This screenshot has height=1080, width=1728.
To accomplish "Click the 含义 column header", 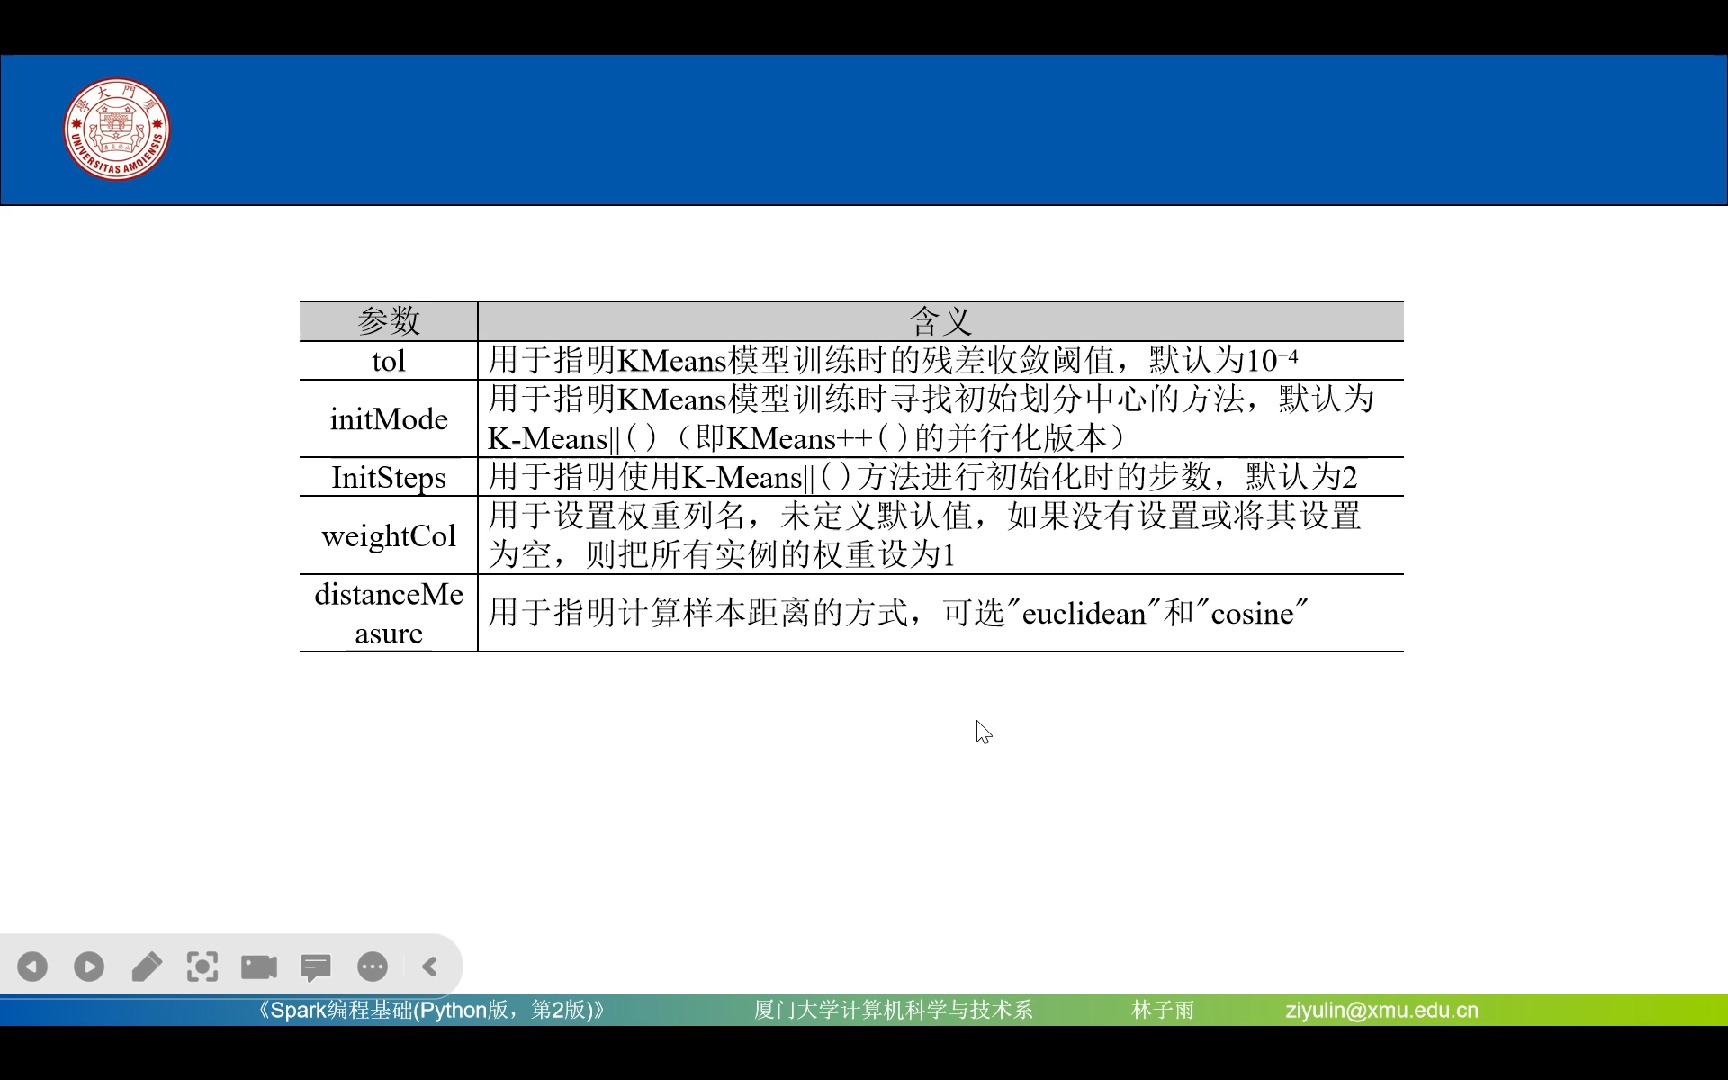I will pos(939,321).
